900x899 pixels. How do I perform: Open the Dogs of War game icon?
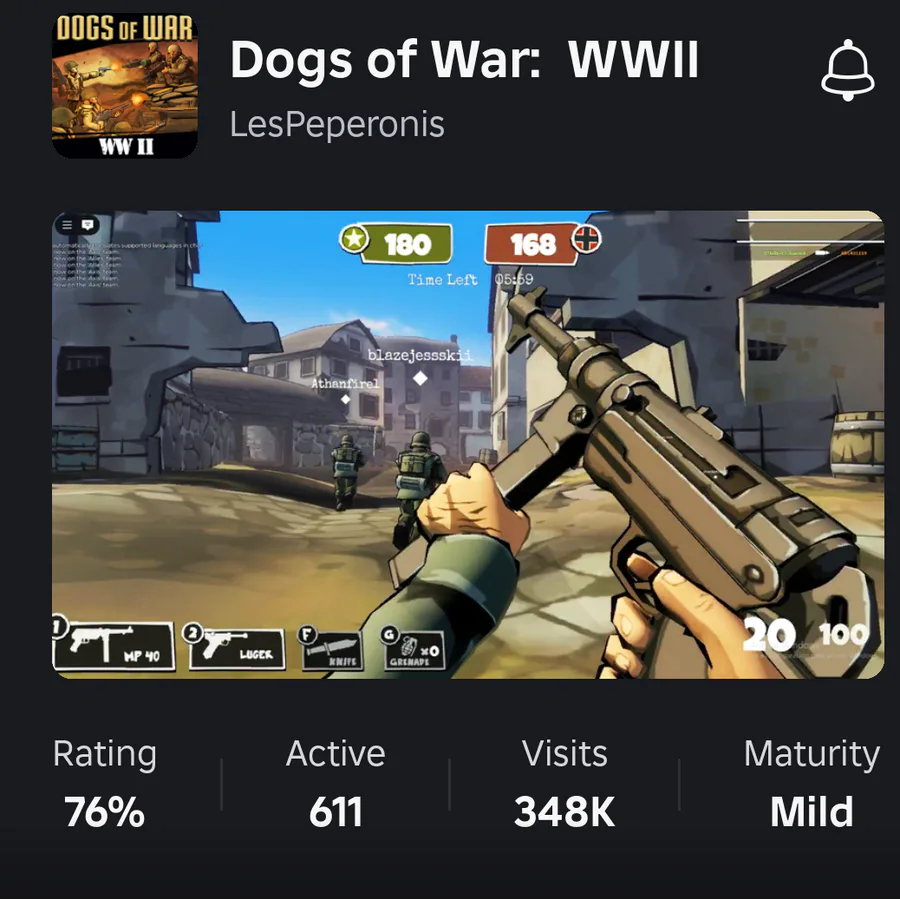125,86
